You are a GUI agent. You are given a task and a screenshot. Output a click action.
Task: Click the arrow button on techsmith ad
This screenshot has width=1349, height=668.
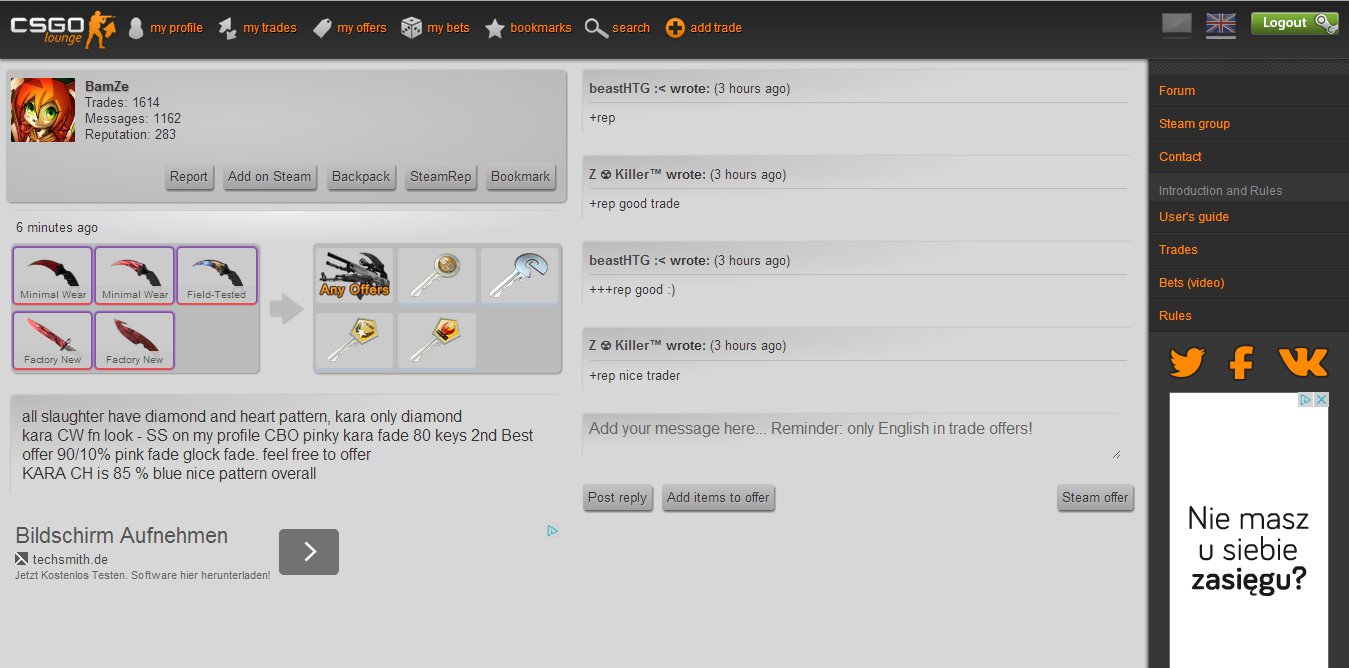(309, 552)
